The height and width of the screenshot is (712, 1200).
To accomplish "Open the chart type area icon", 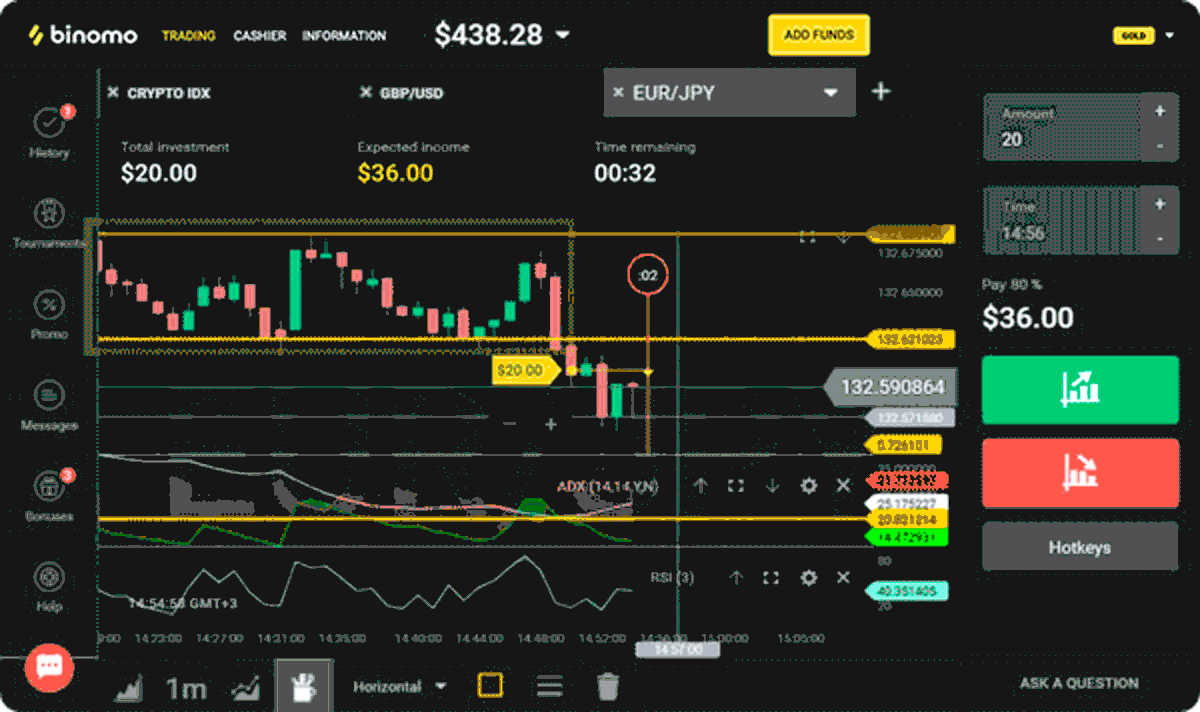I will pos(130,688).
